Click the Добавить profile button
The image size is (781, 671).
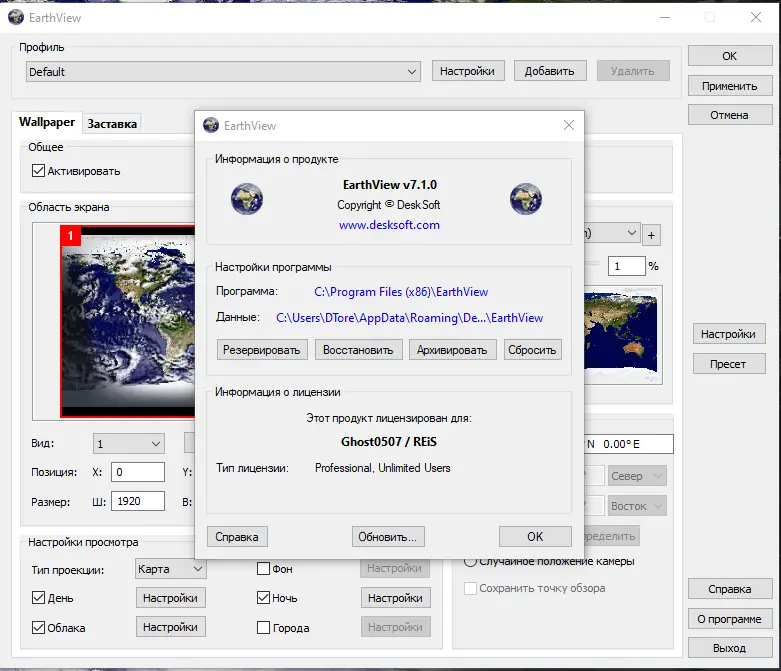549,71
